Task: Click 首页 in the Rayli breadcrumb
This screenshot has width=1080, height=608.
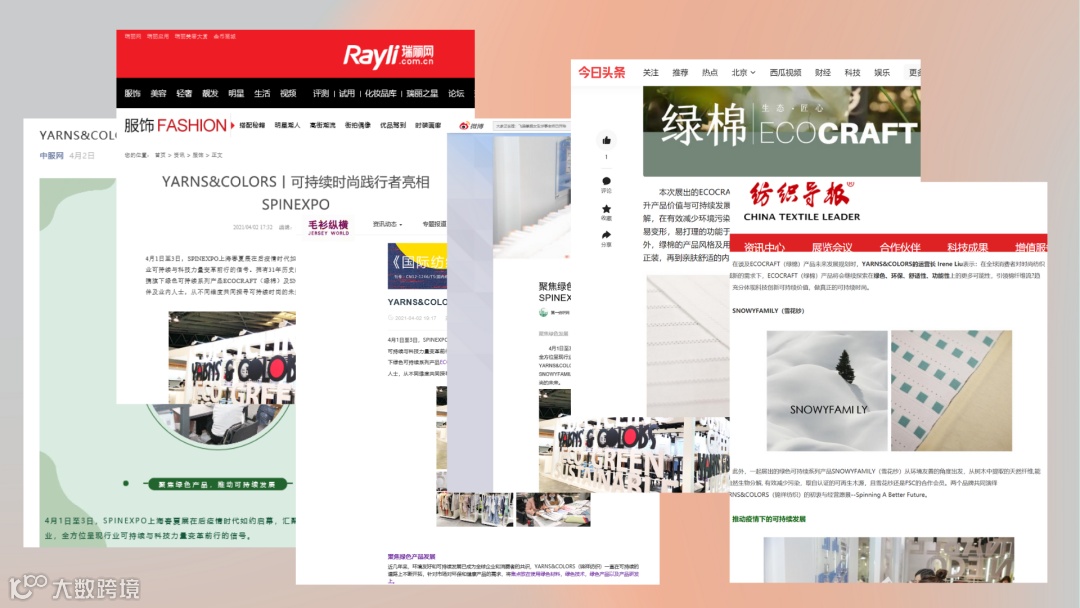Action: click(160, 156)
